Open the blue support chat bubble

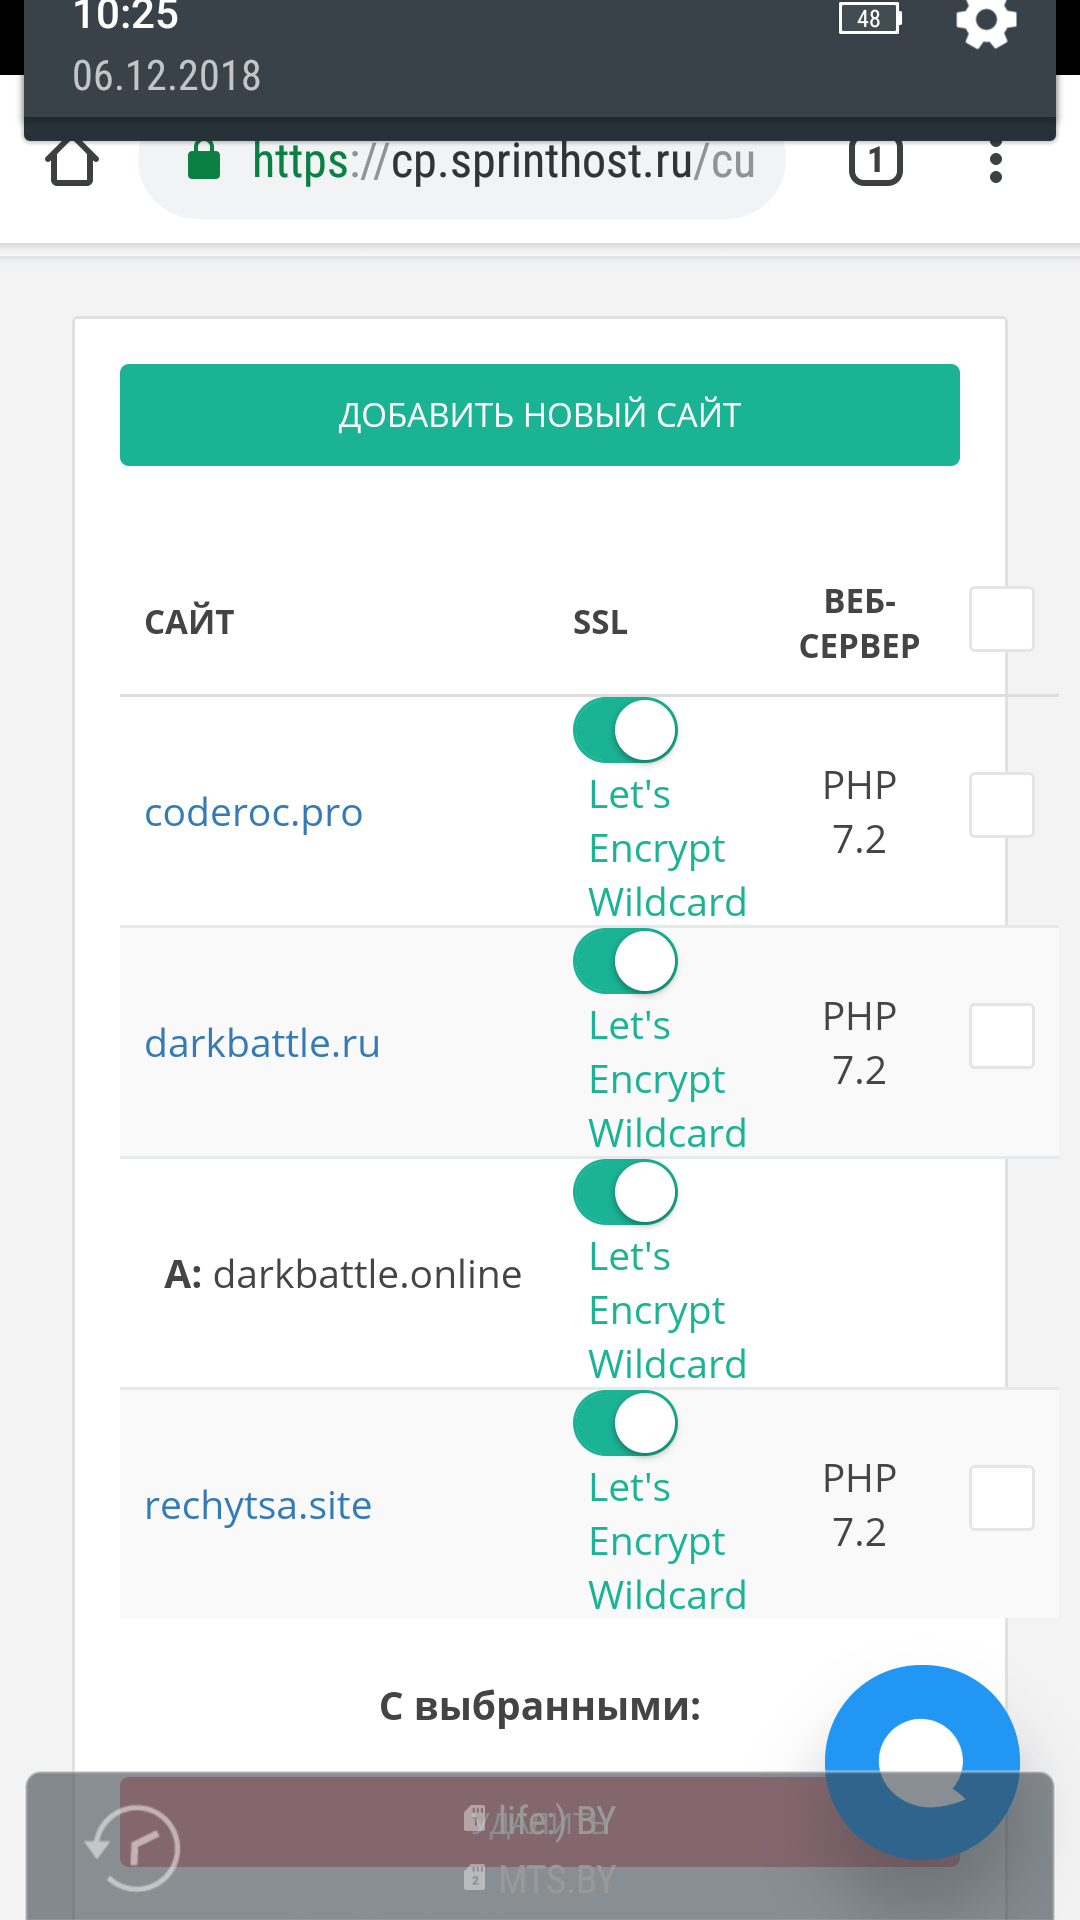922,1762
